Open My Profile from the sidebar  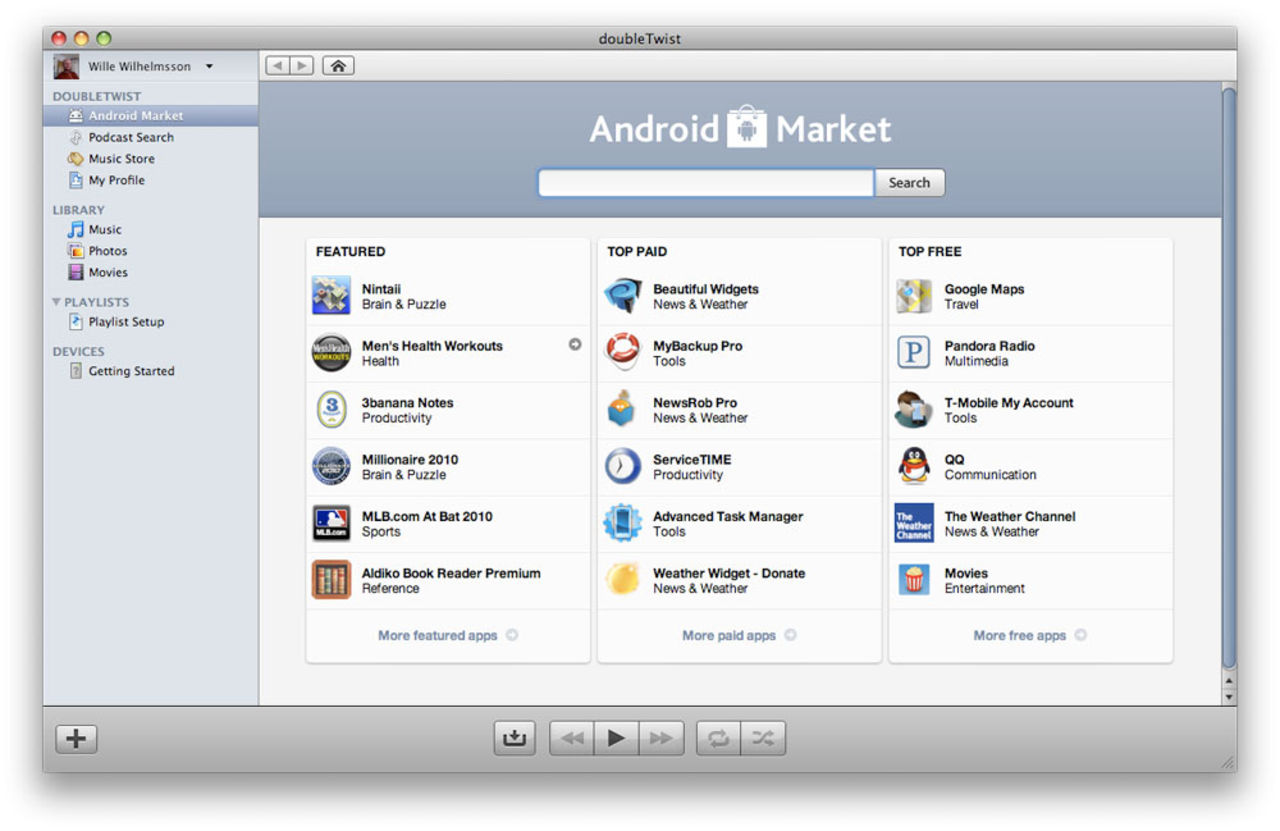pos(117,180)
